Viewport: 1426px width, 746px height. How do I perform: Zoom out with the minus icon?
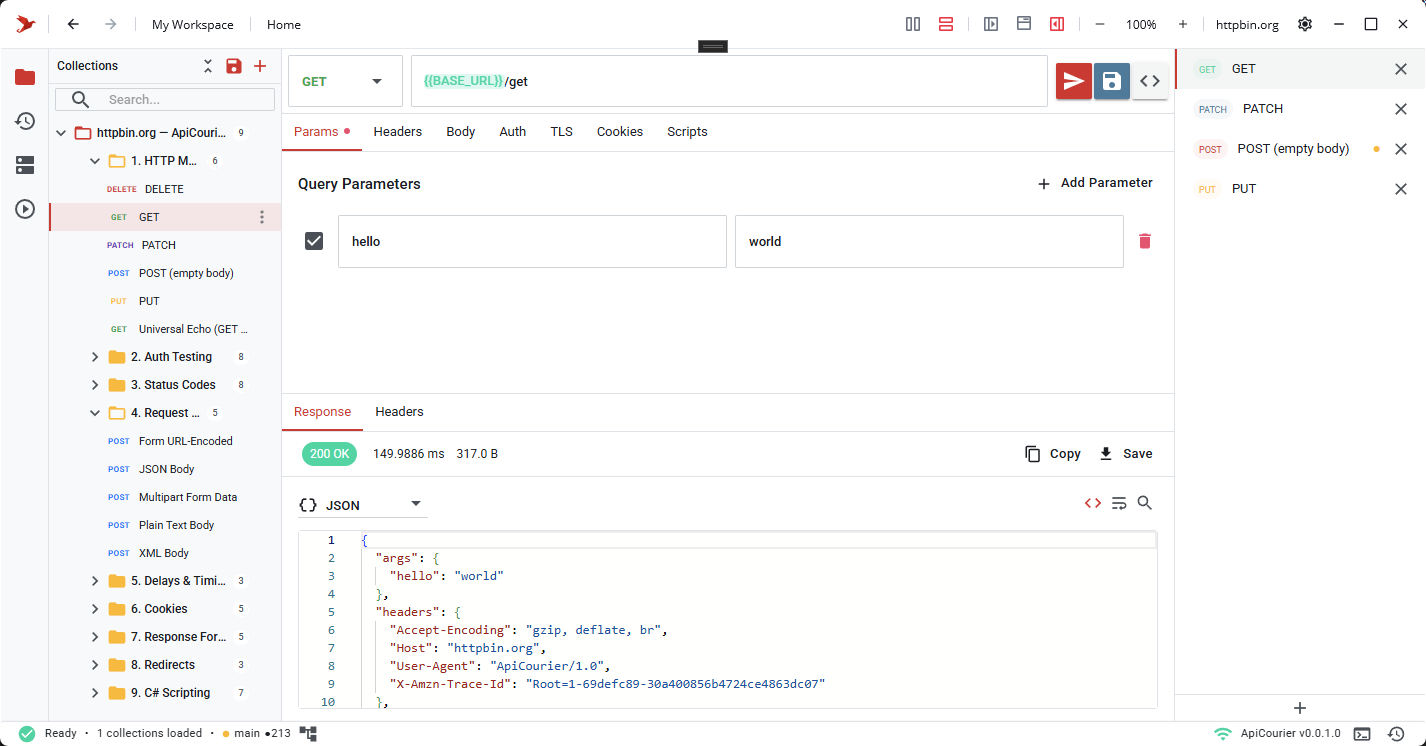(x=1100, y=24)
